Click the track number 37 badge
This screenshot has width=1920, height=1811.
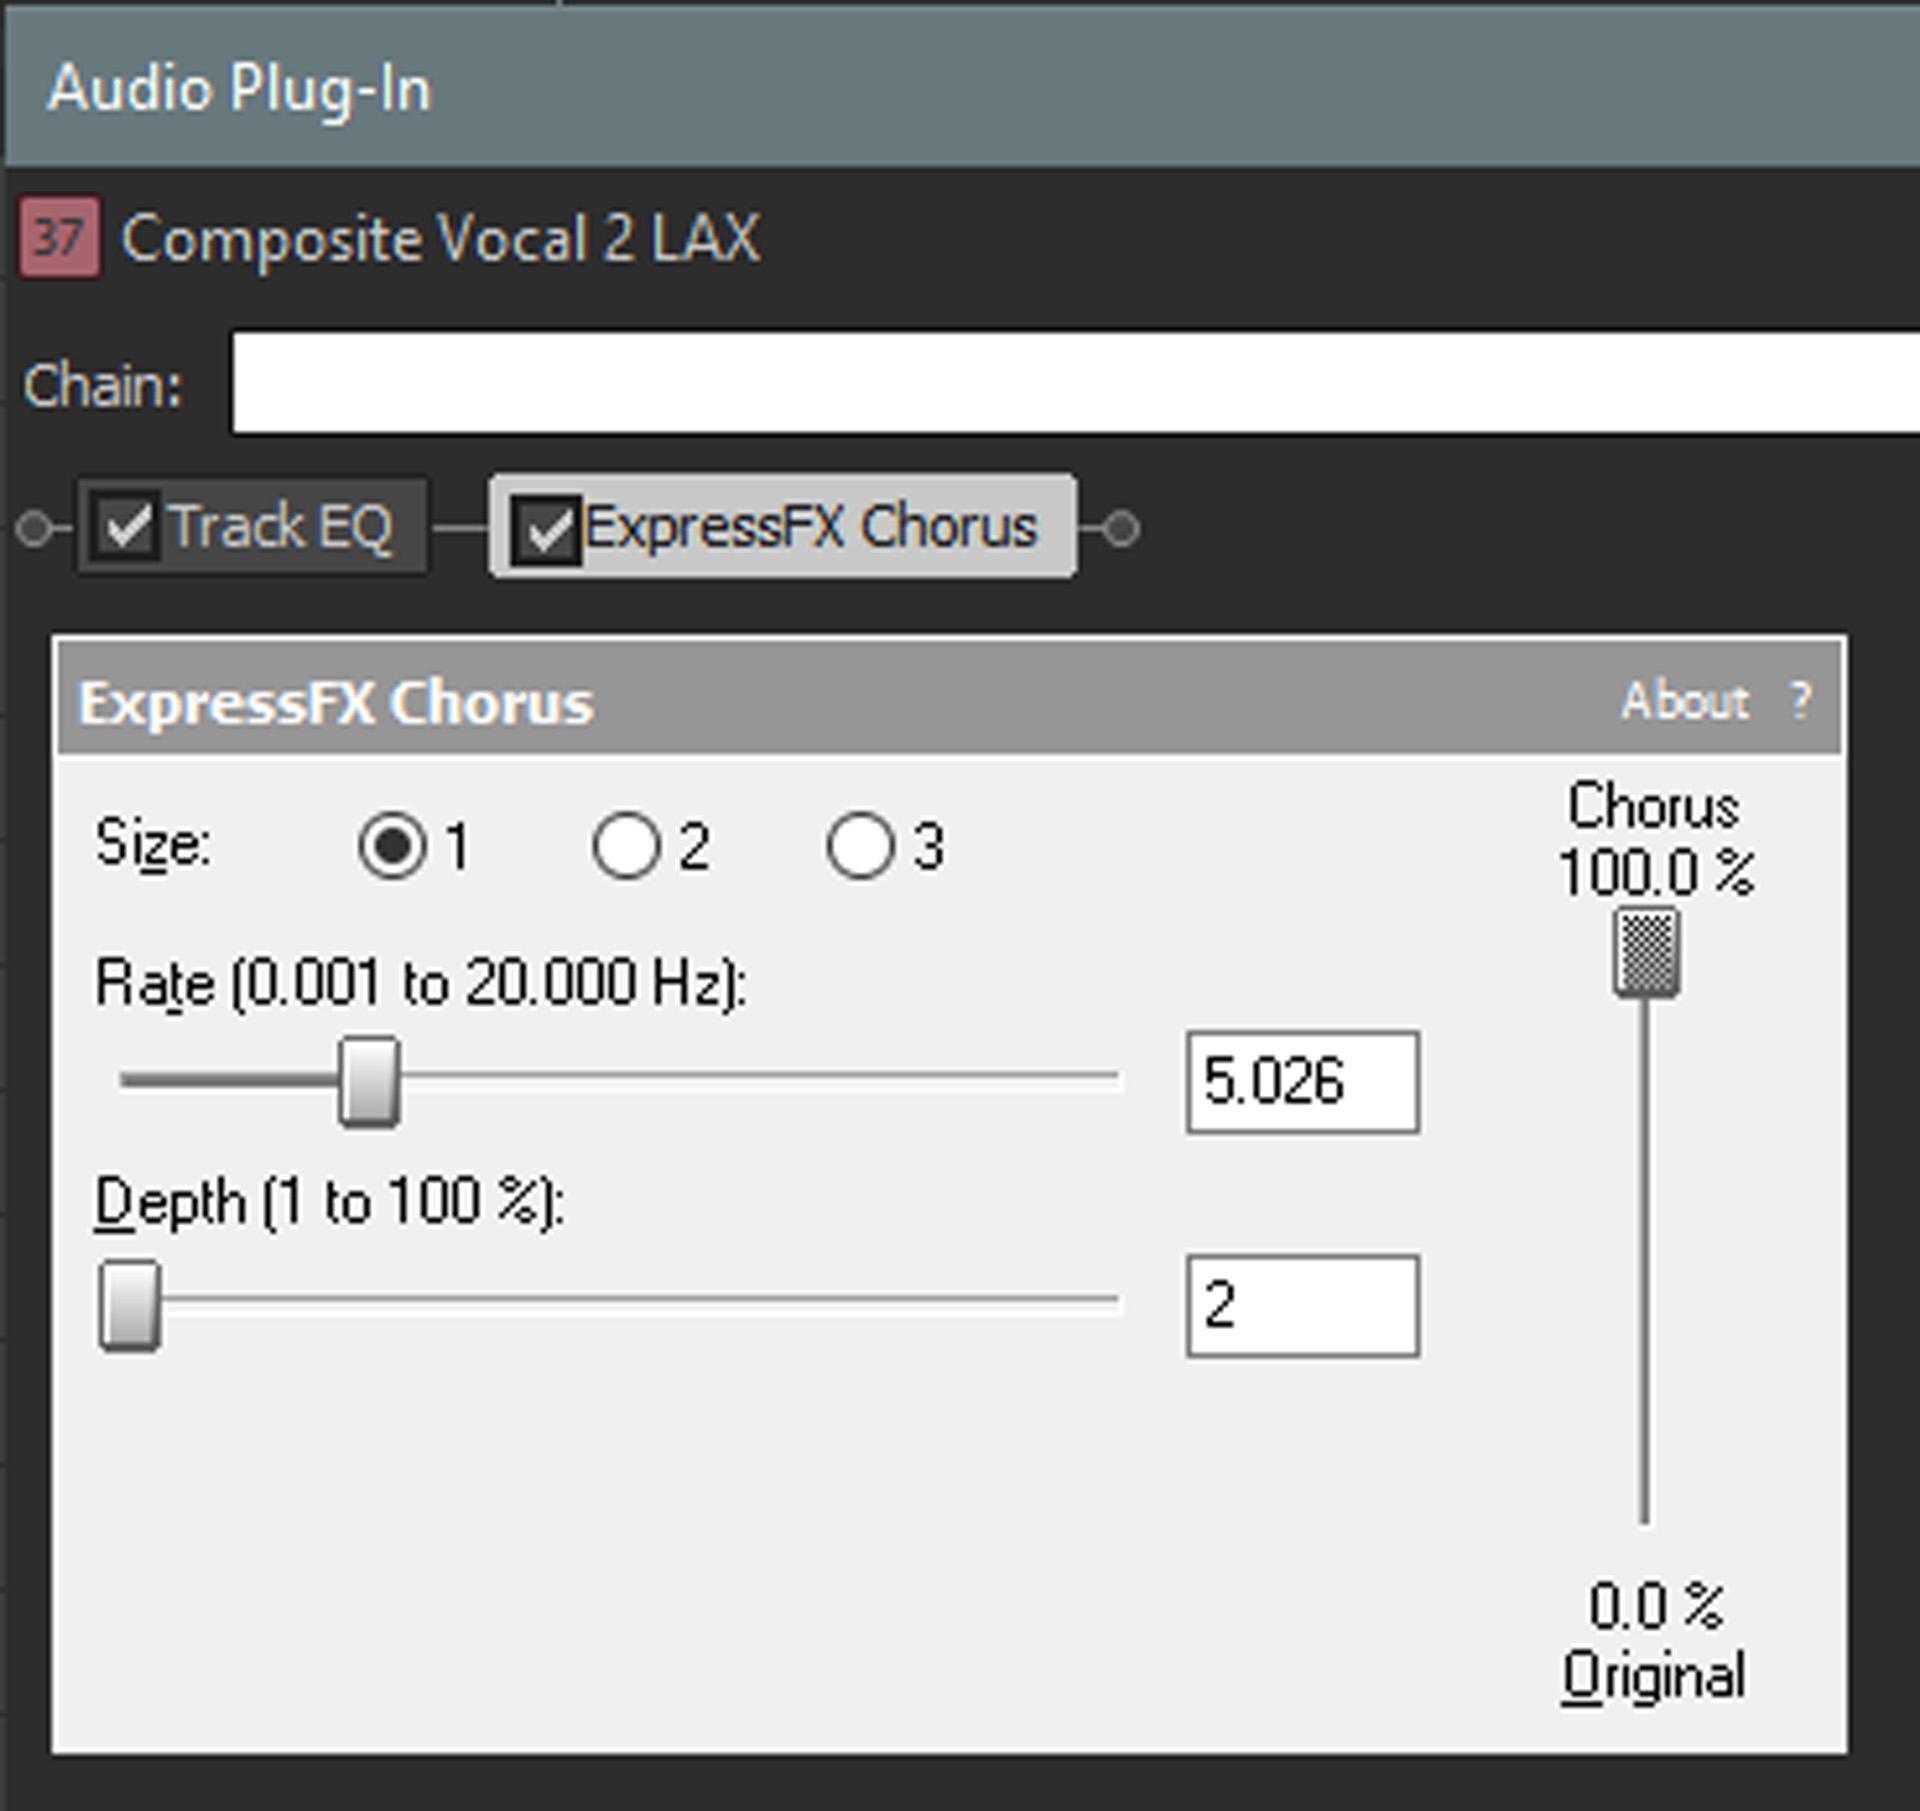(59, 237)
